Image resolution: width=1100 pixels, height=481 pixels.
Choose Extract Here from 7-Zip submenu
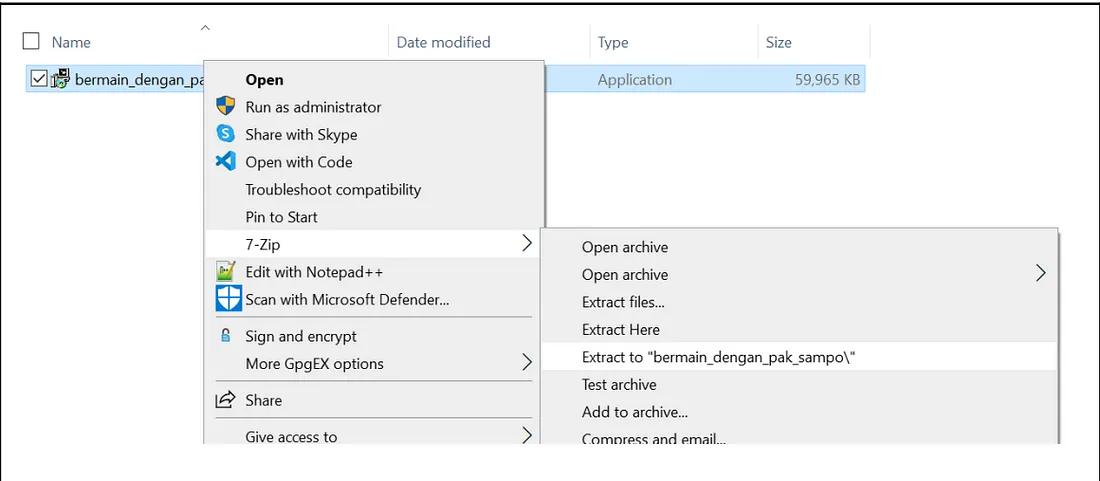pyautogui.click(x=621, y=329)
